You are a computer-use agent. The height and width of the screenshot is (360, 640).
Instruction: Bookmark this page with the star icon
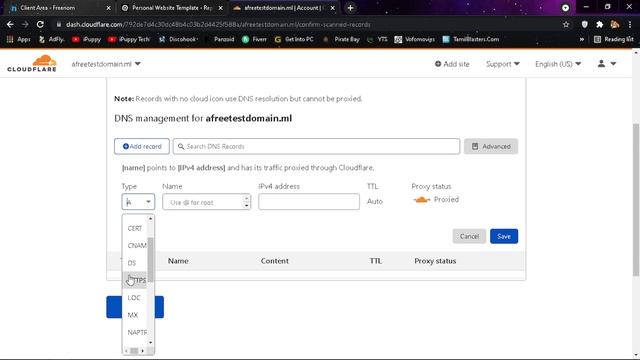[566, 24]
